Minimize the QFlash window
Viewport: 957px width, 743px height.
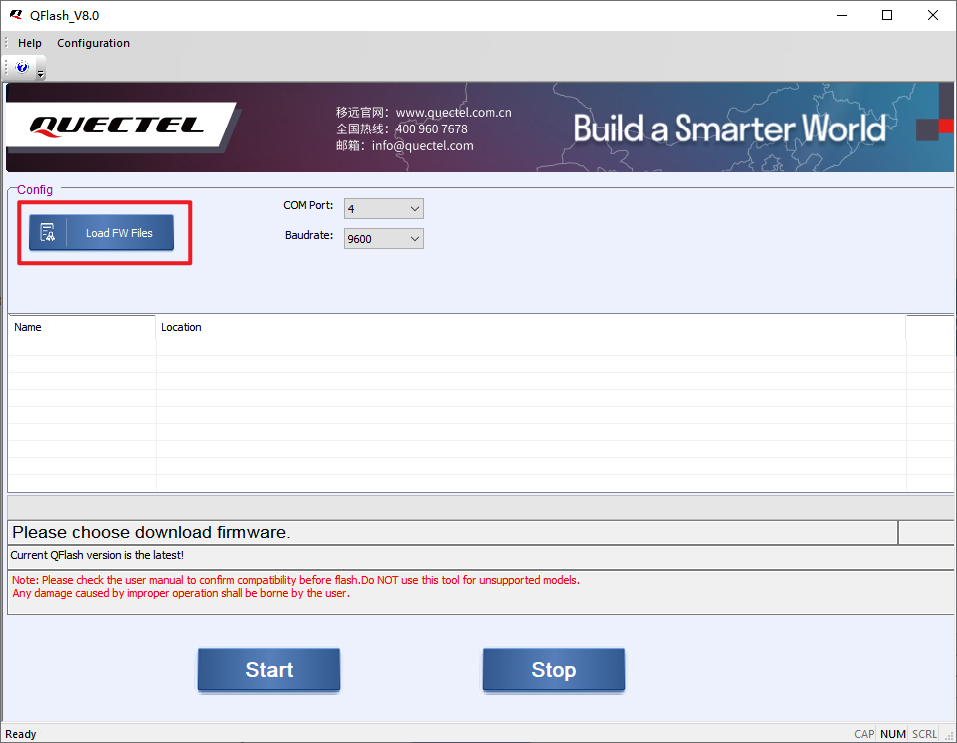click(x=842, y=15)
